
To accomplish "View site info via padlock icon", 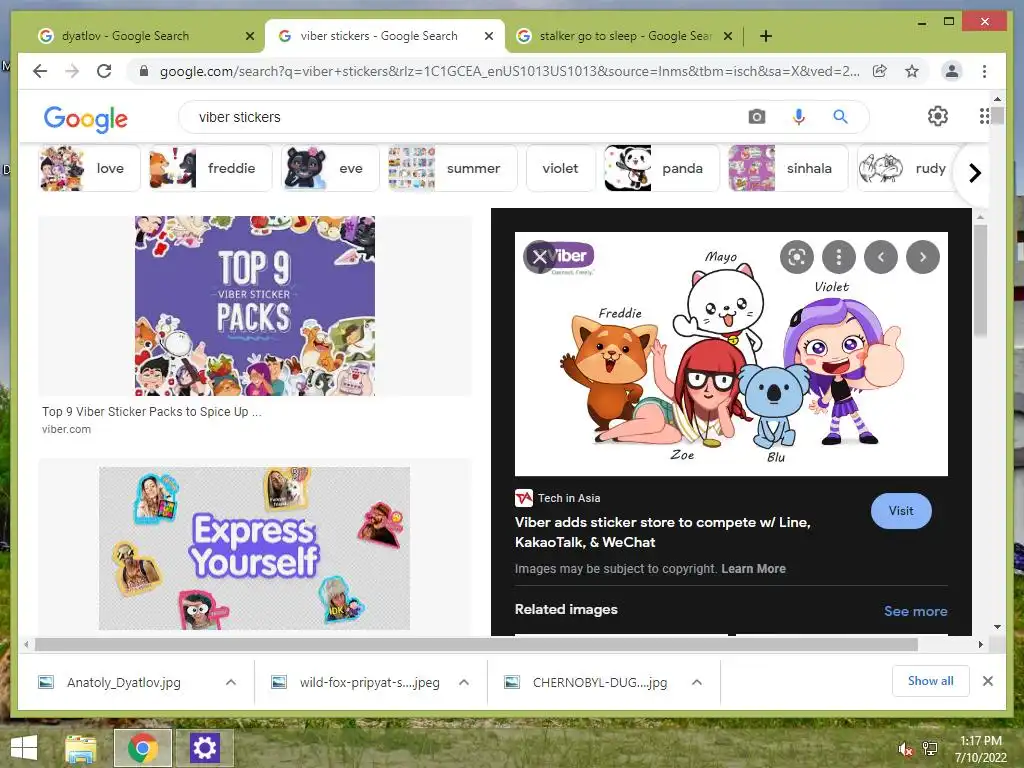I will (x=144, y=71).
